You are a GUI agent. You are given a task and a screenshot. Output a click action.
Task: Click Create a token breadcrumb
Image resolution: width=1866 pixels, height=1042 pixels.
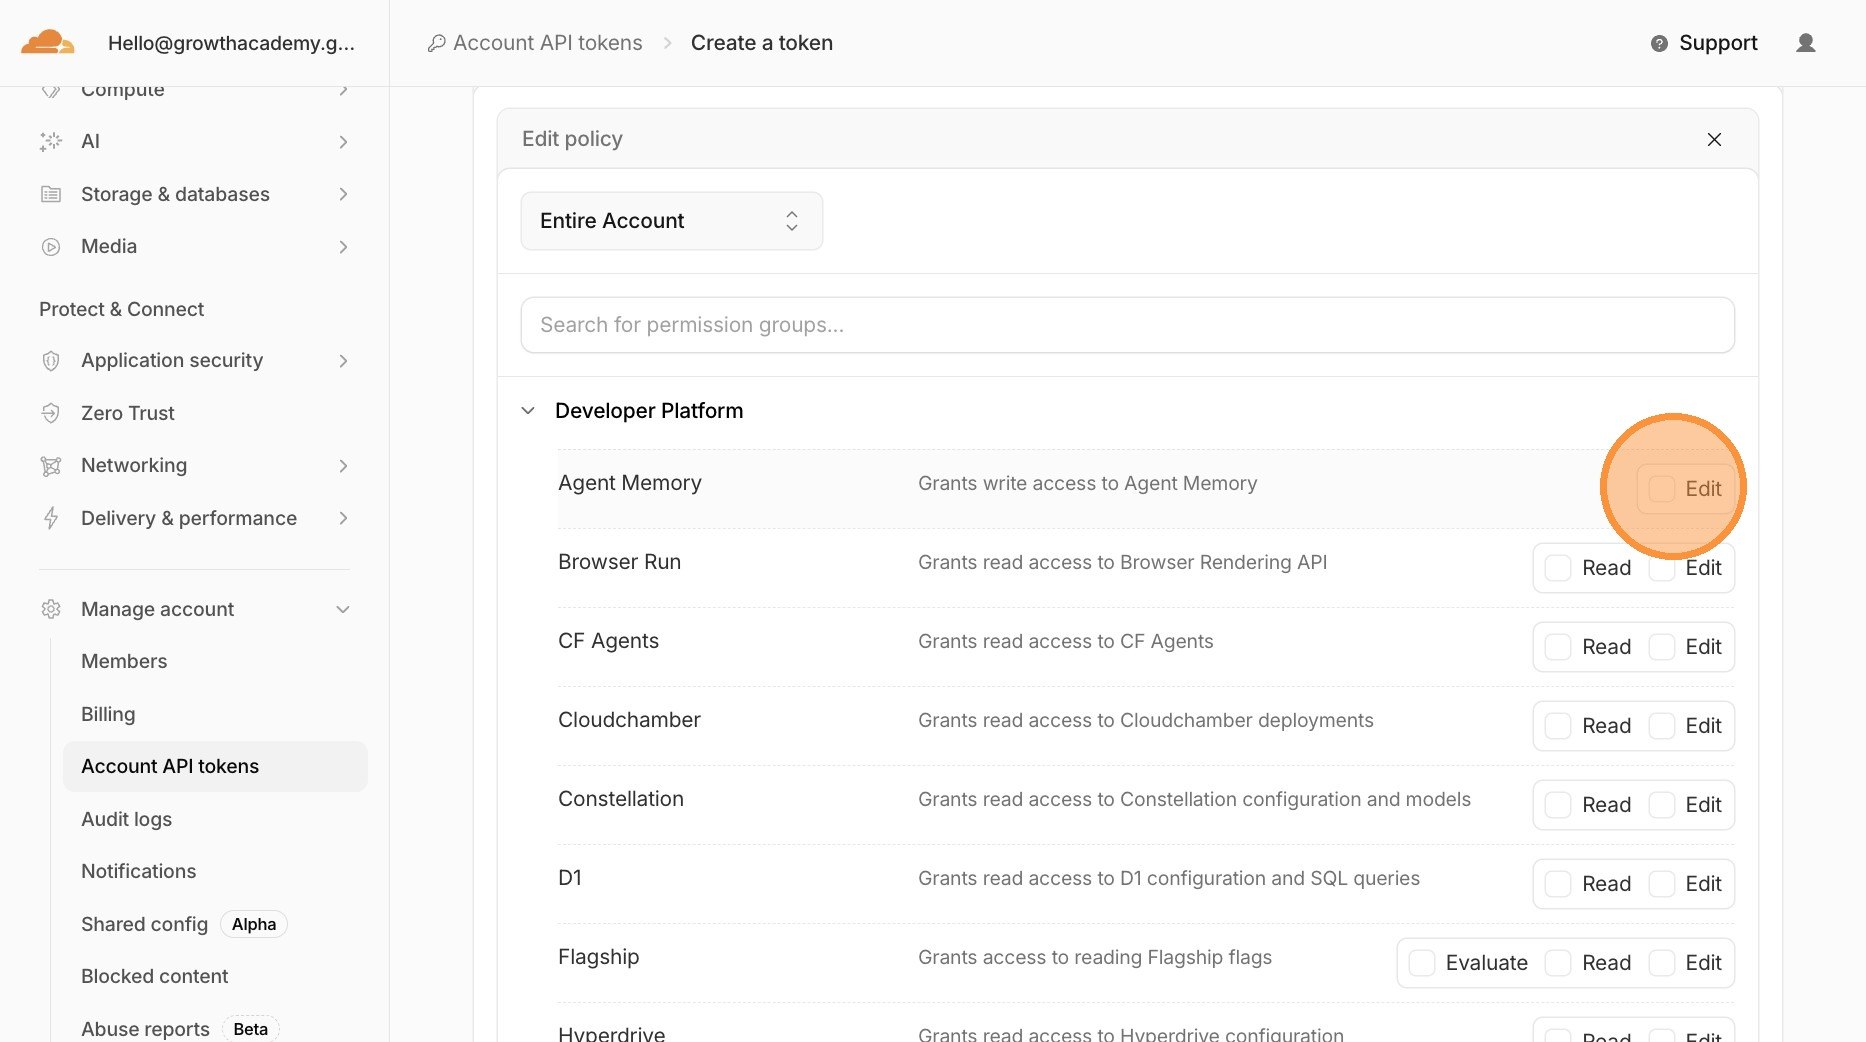(x=761, y=43)
